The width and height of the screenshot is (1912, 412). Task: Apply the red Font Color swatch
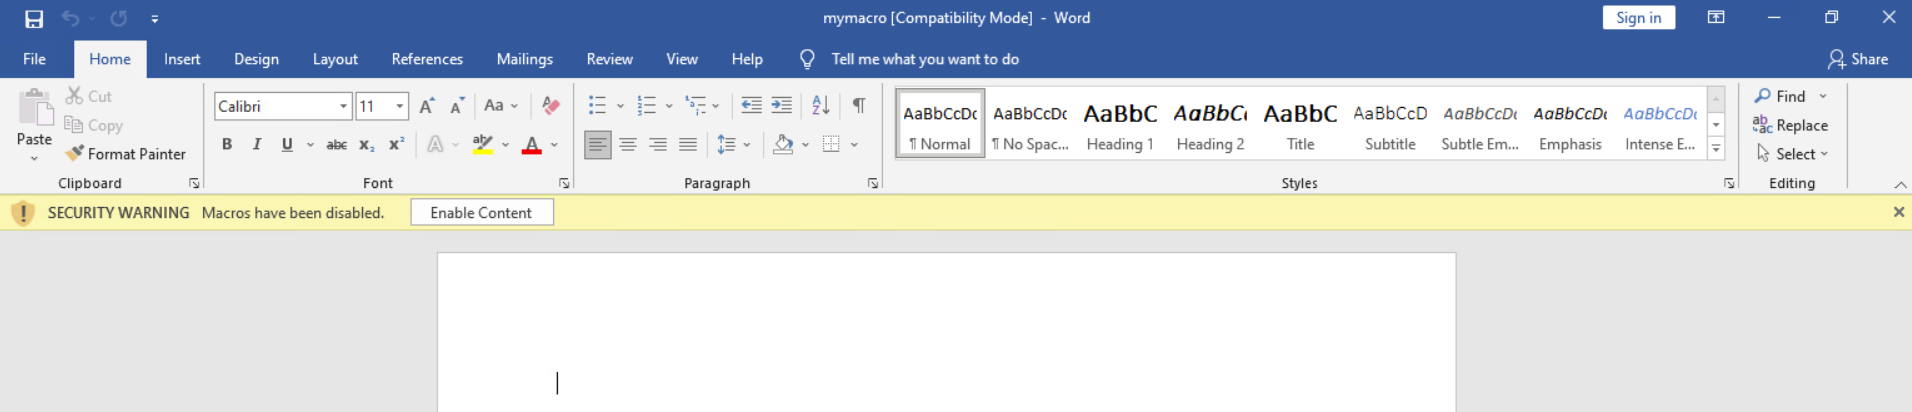(x=532, y=146)
